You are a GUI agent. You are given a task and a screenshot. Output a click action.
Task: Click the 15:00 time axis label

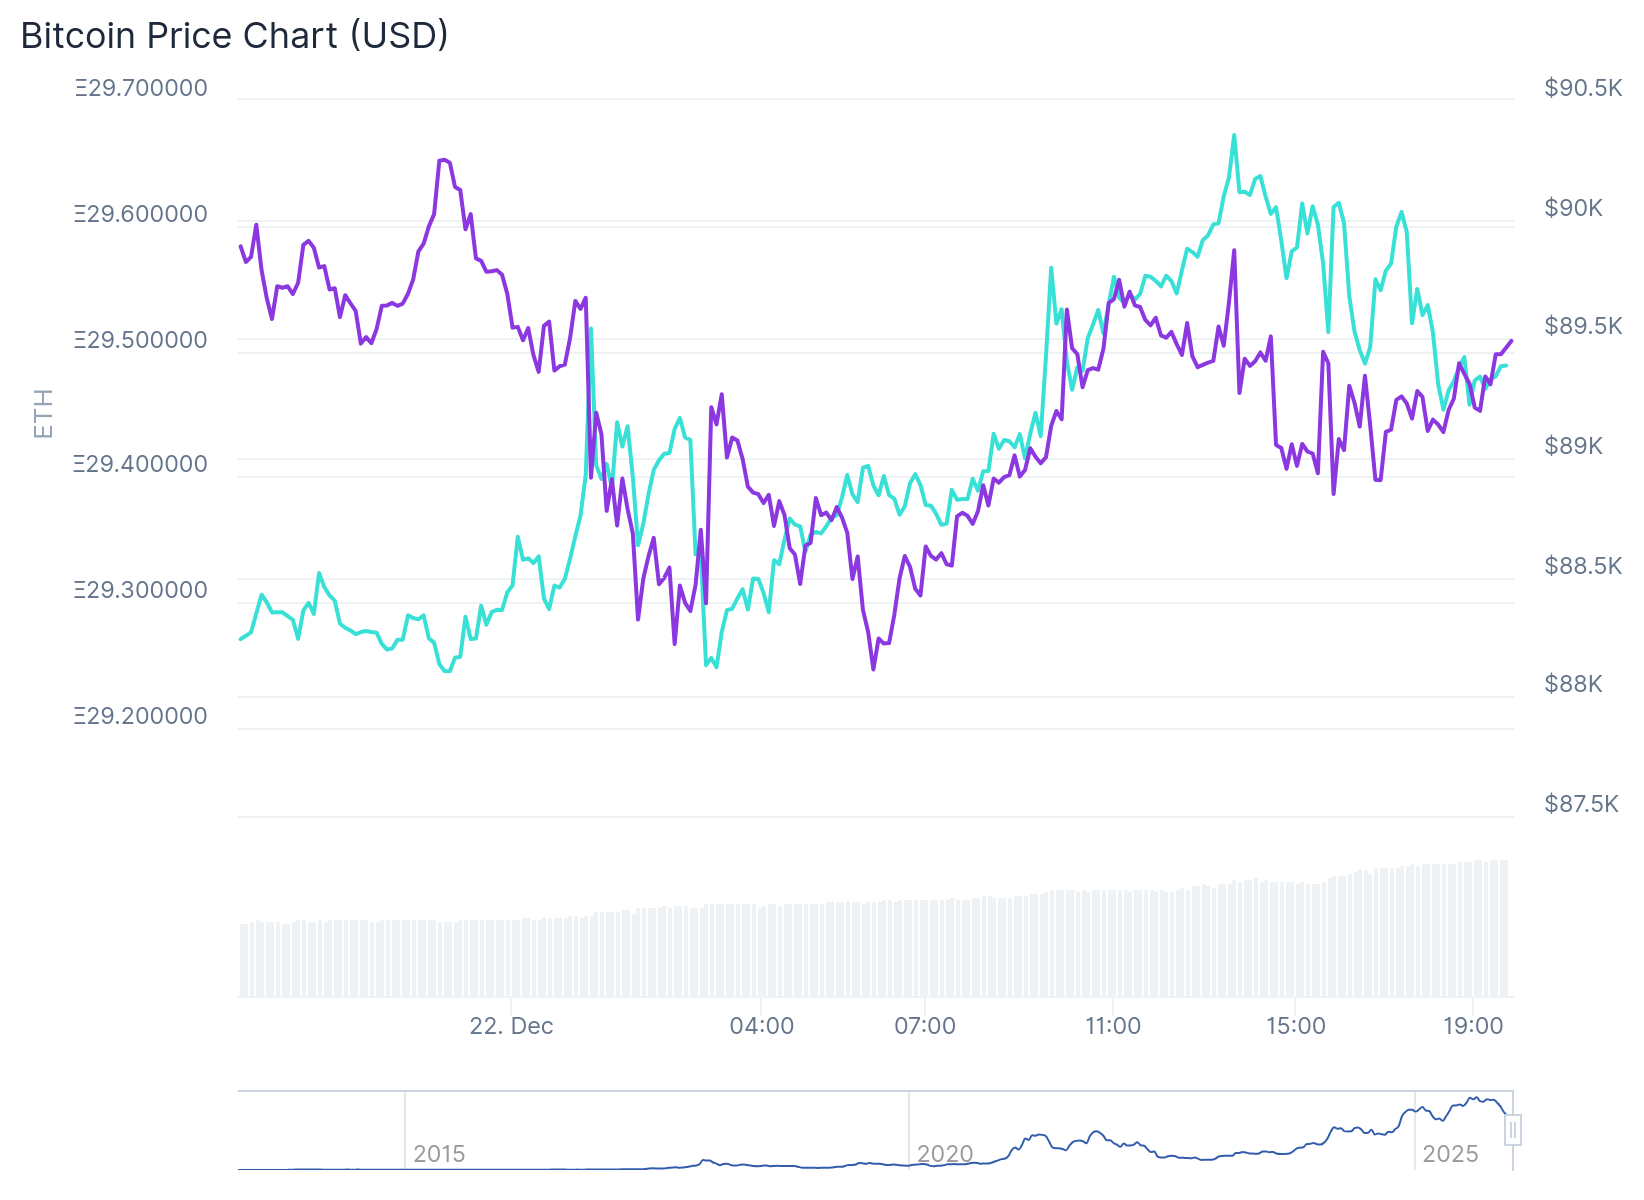(1296, 1026)
